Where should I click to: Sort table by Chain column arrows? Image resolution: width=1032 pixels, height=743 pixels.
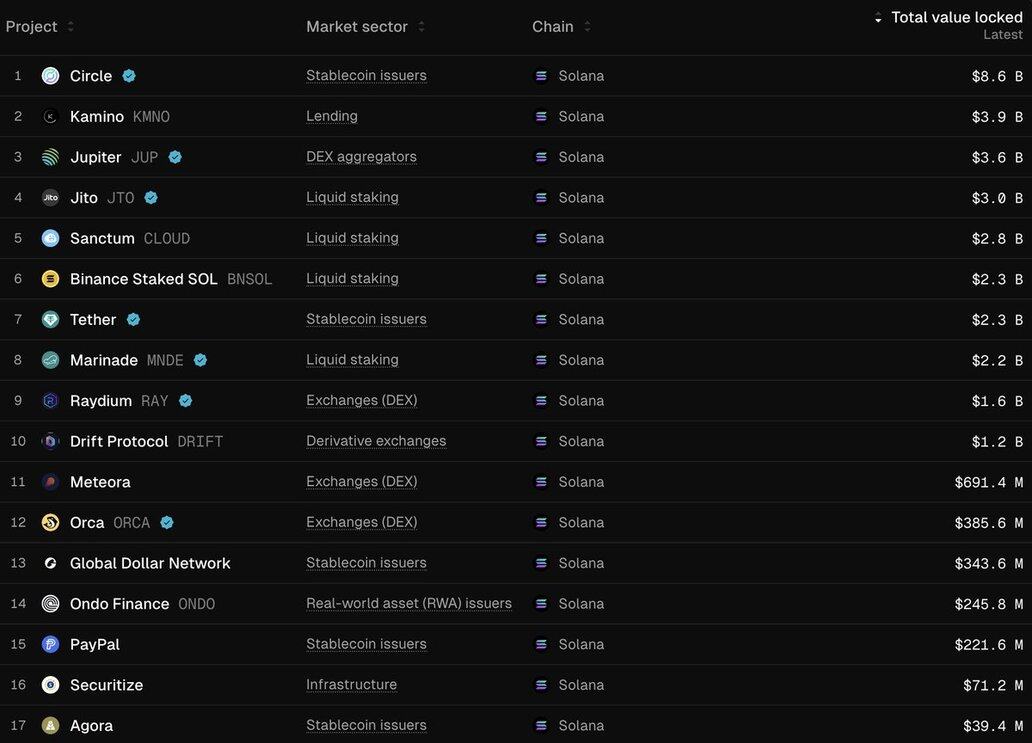point(587,27)
